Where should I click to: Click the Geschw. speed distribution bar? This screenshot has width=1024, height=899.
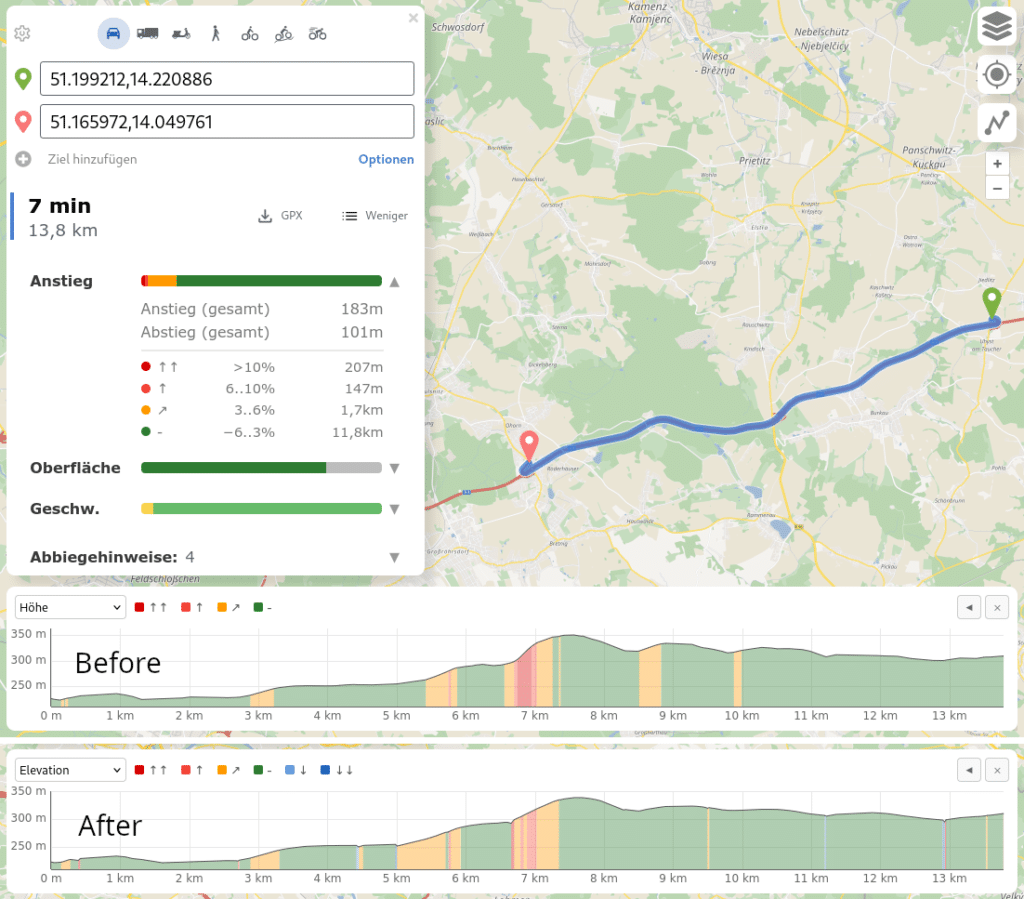261,508
